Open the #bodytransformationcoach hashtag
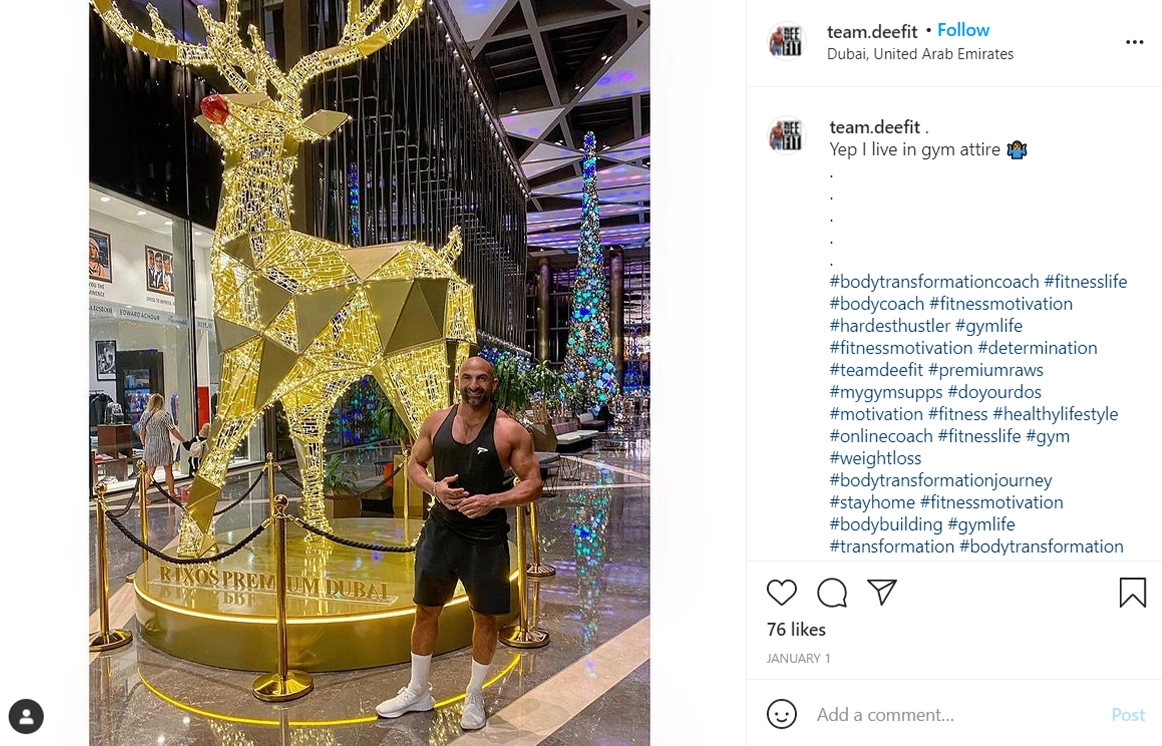1162x746 pixels. [934, 282]
